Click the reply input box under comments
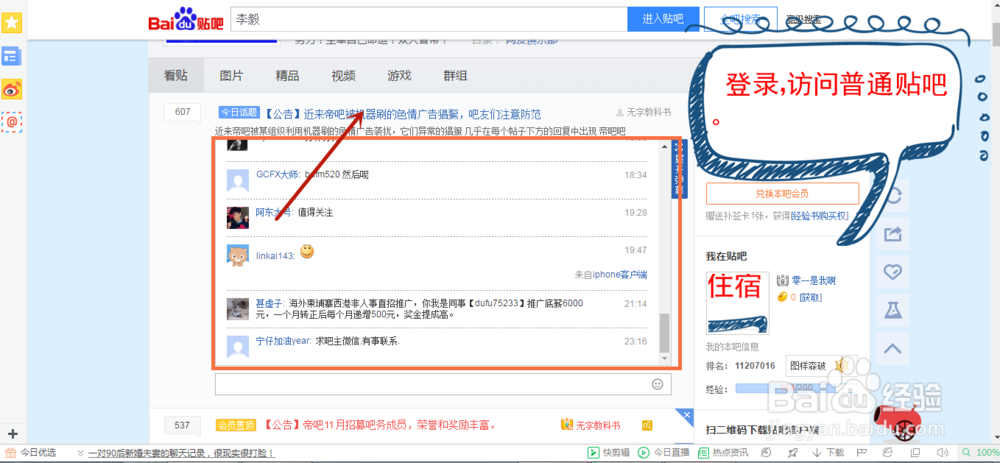The width and height of the screenshot is (1000, 463). (443, 384)
